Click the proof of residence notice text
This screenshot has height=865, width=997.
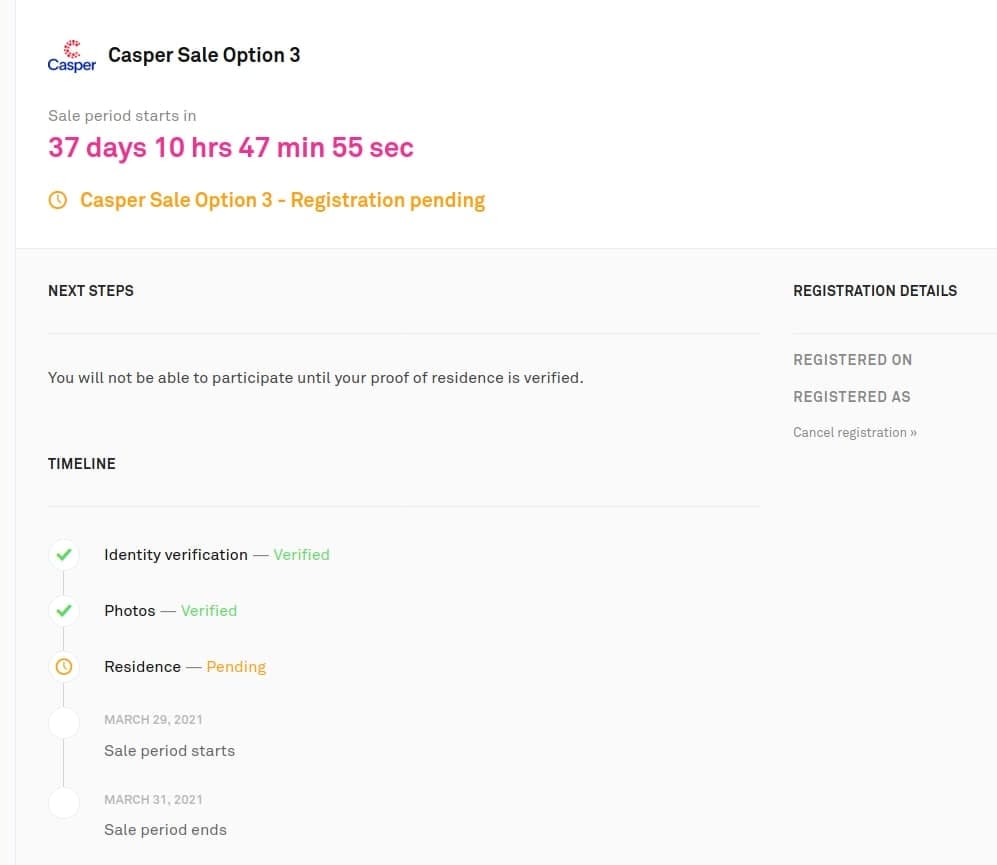(x=315, y=378)
